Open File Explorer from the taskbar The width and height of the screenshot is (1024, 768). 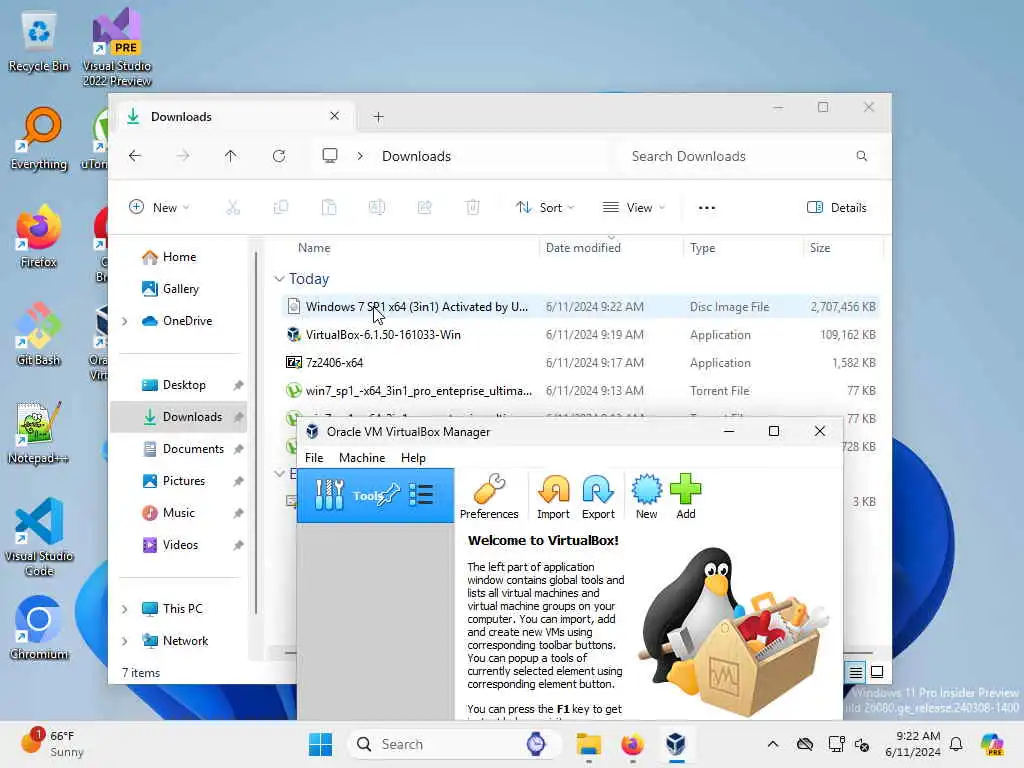tap(588, 744)
